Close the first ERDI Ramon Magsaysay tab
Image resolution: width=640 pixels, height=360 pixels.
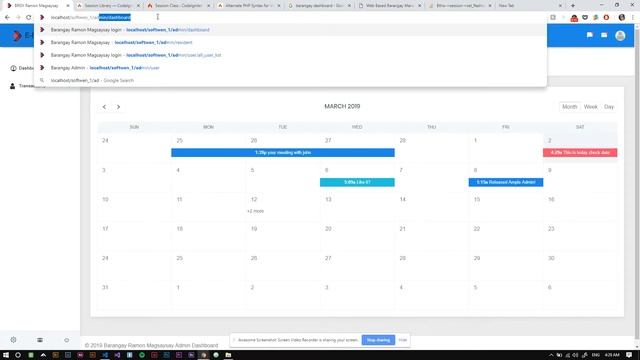tap(68, 6)
